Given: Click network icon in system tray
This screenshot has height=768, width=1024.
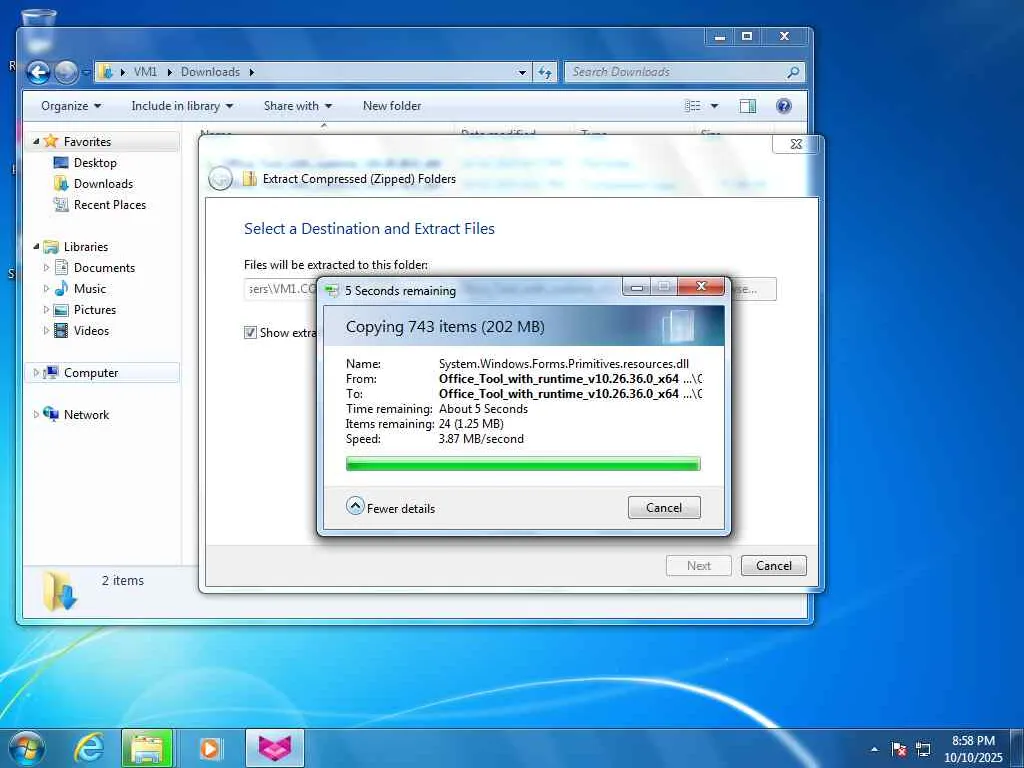Looking at the screenshot, I should (923, 749).
